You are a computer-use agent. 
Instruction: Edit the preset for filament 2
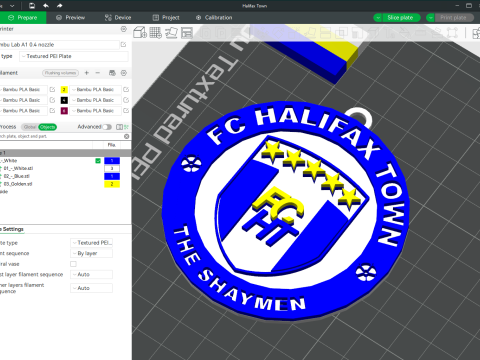[x=126, y=89]
